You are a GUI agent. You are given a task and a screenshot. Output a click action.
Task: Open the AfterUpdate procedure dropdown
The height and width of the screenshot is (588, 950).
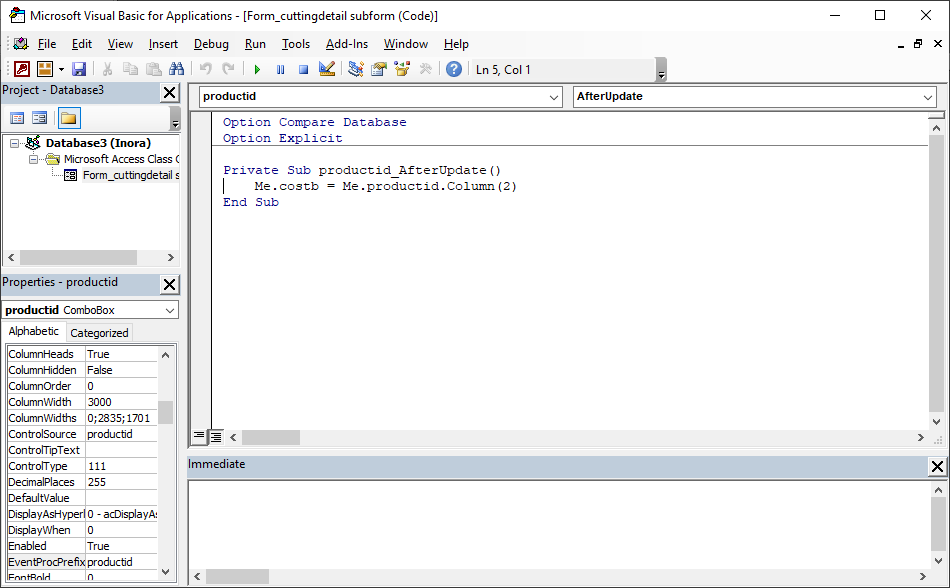pyautogui.click(x=927, y=97)
